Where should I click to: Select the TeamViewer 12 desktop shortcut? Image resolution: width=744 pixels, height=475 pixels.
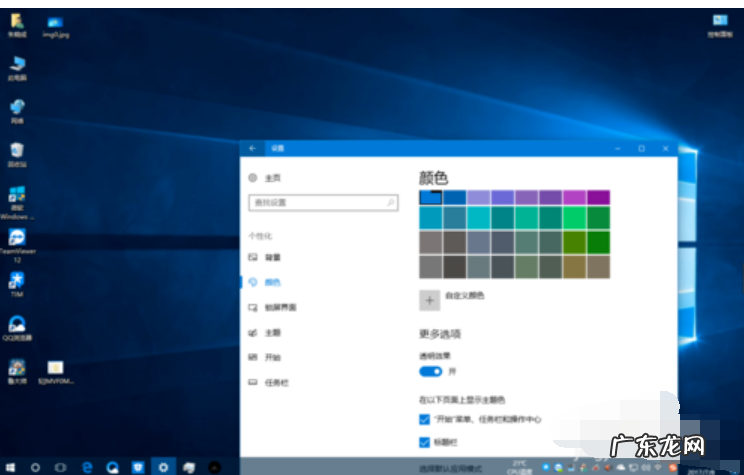click(x=17, y=246)
